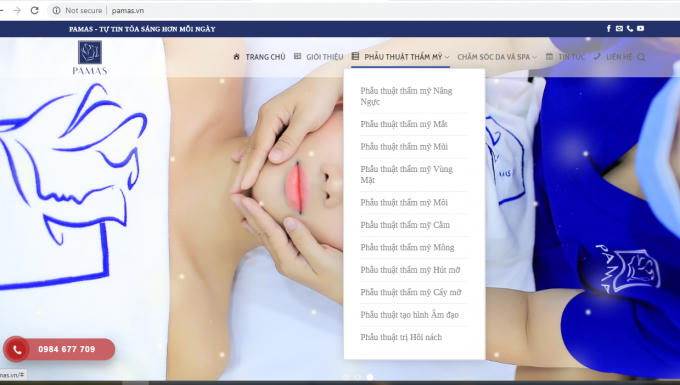The width and height of the screenshot is (680, 385).
Task: Click the PAMAS slogan text in top bar
Action: (142, 29)
